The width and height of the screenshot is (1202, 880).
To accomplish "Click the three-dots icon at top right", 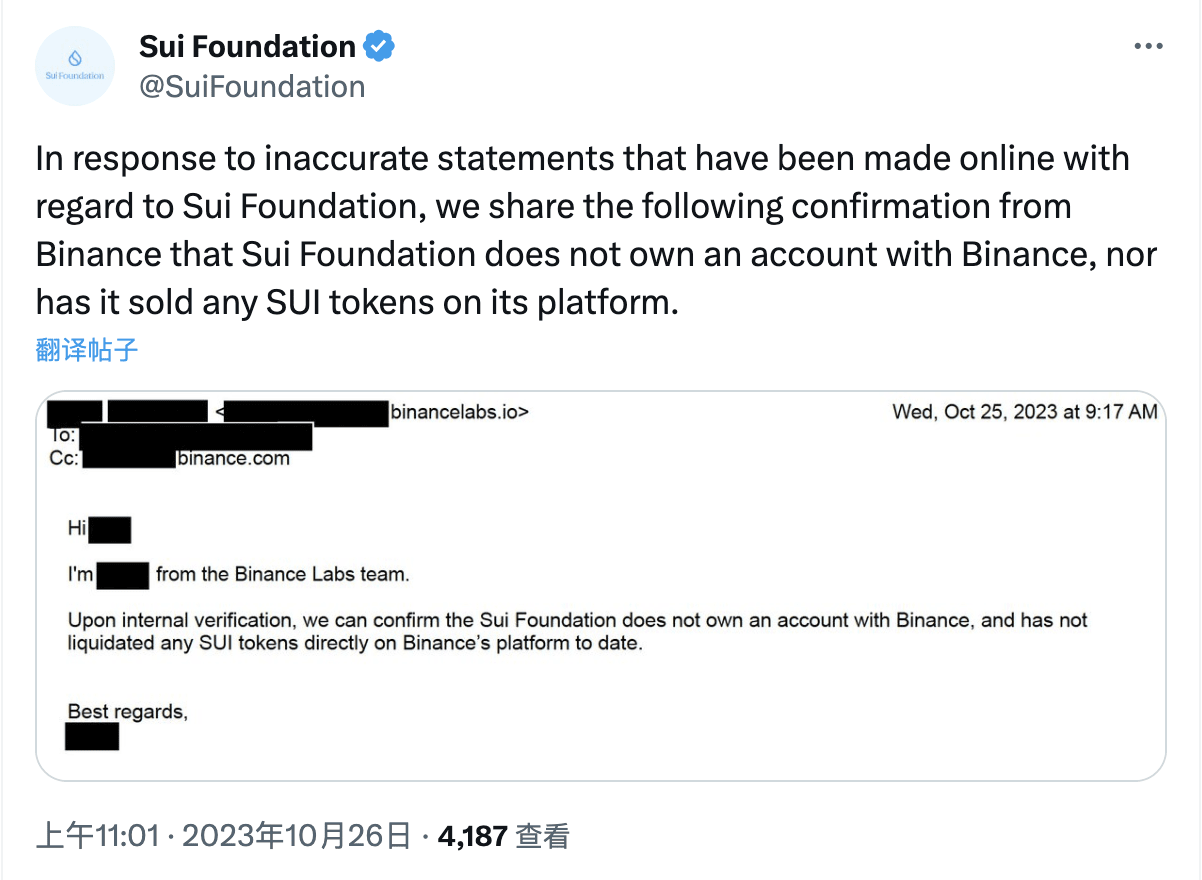I will [1148, 45].
